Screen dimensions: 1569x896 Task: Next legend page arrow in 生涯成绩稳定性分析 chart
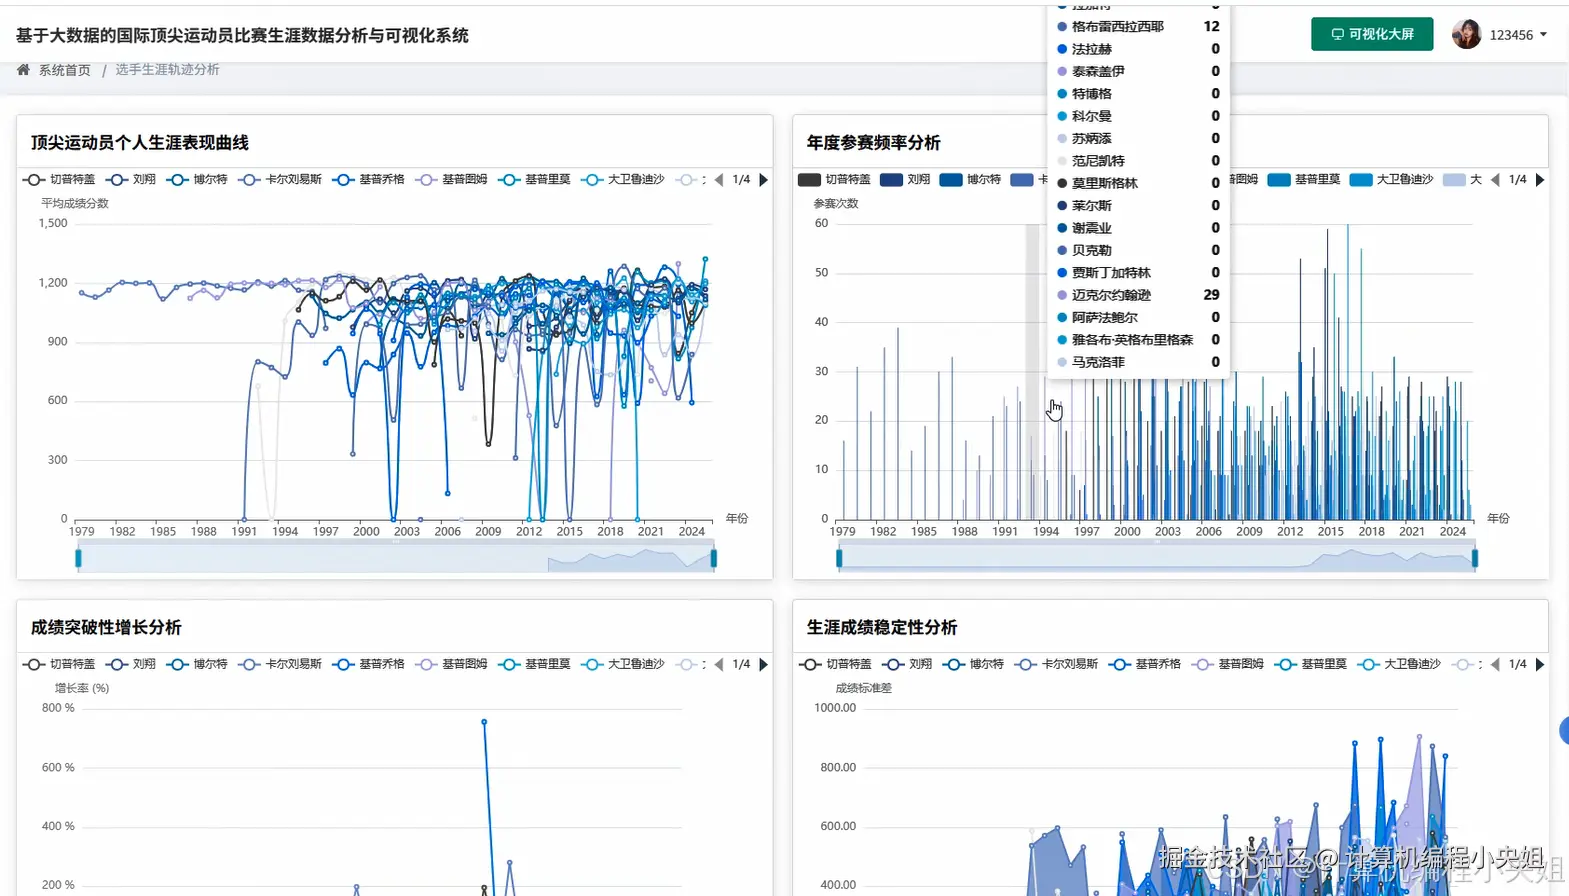pos(1540,664)
